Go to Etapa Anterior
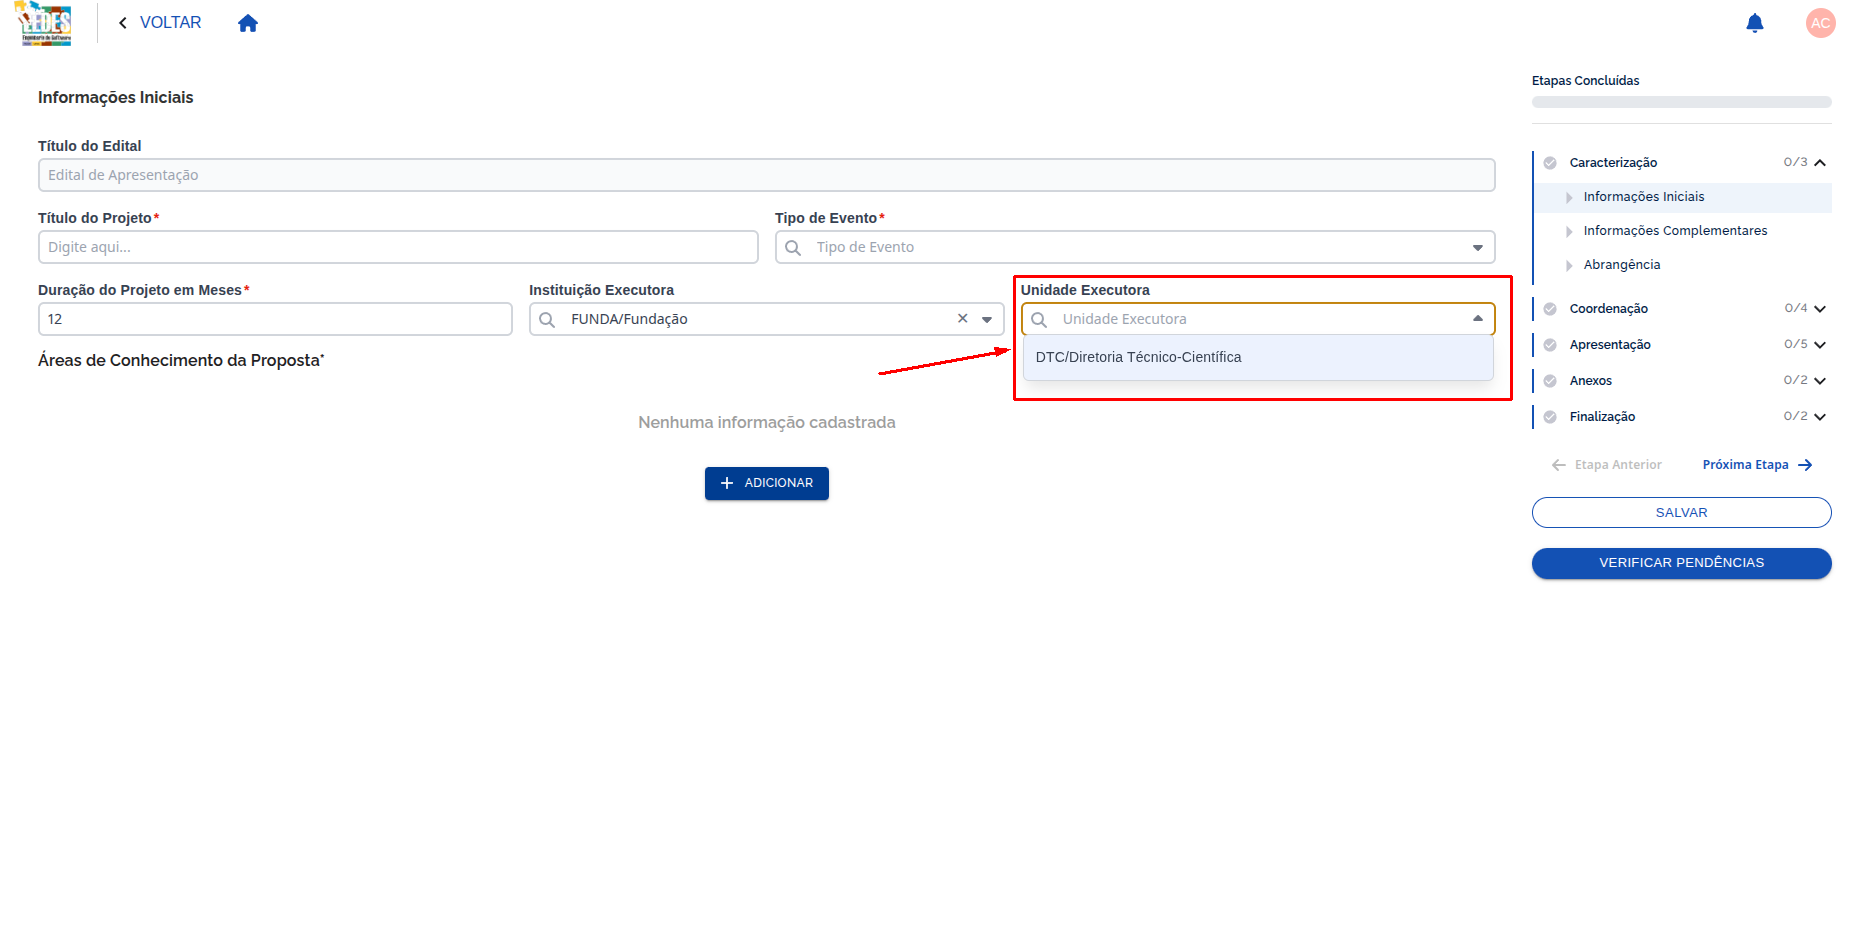The width and height of the screenshot is (1851, 929). pos(1607,465)
